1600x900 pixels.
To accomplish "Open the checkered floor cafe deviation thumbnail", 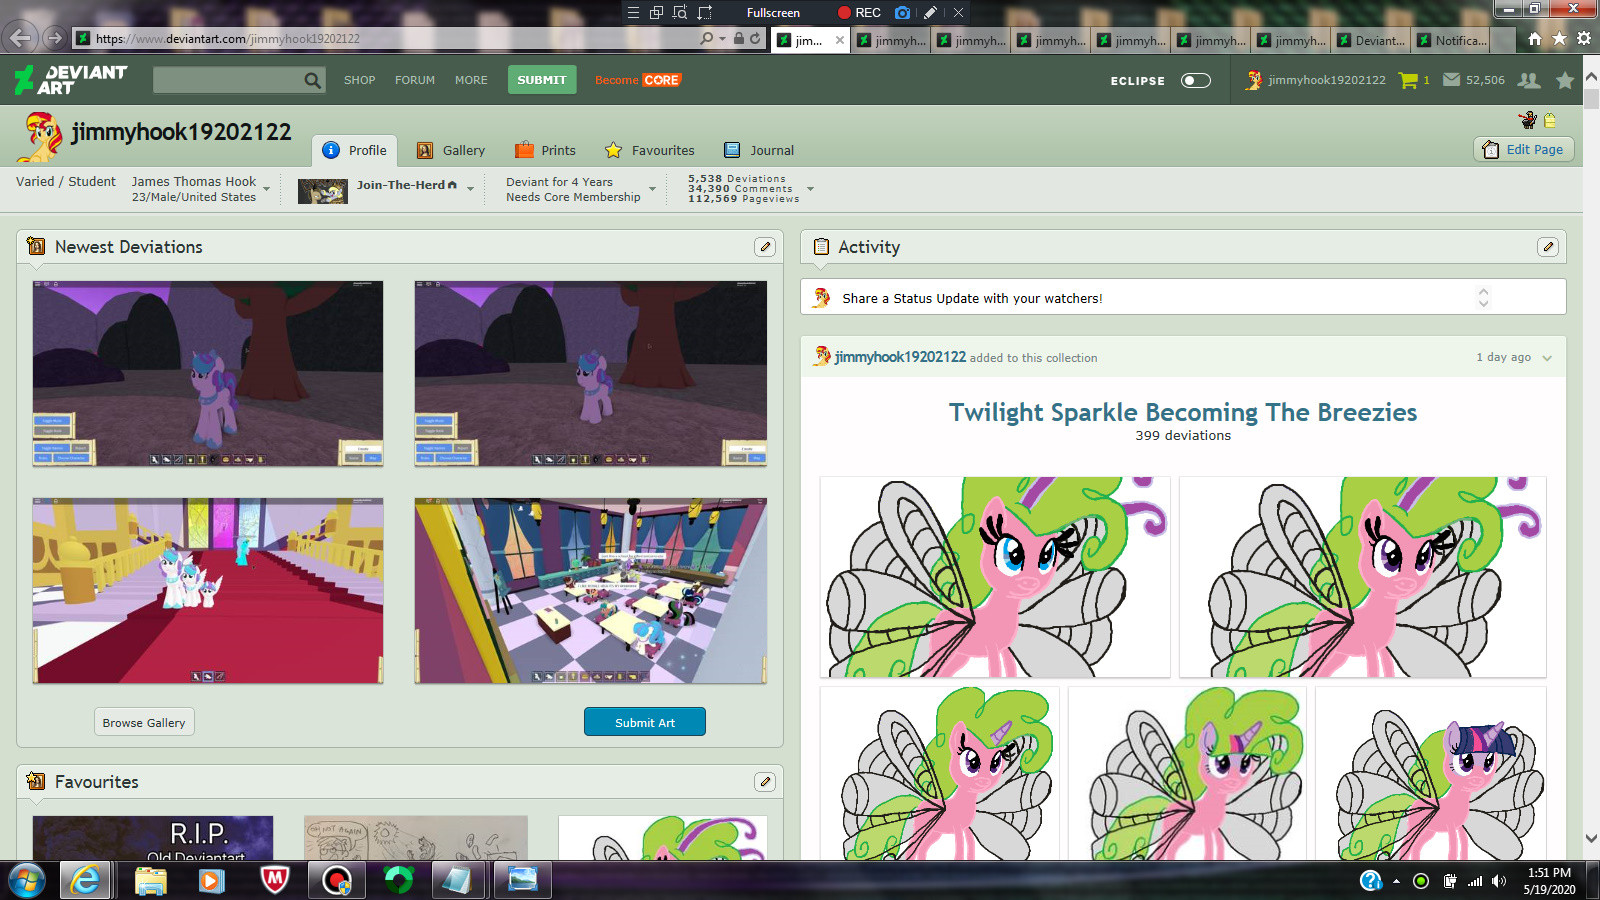I will (x=591, y=591).
